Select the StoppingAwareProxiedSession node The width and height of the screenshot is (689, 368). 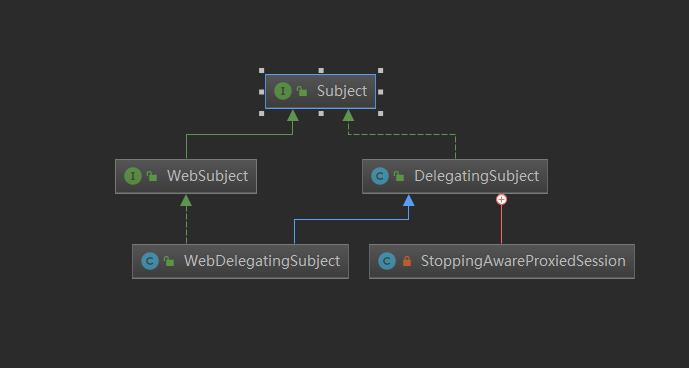click(502, 261)
